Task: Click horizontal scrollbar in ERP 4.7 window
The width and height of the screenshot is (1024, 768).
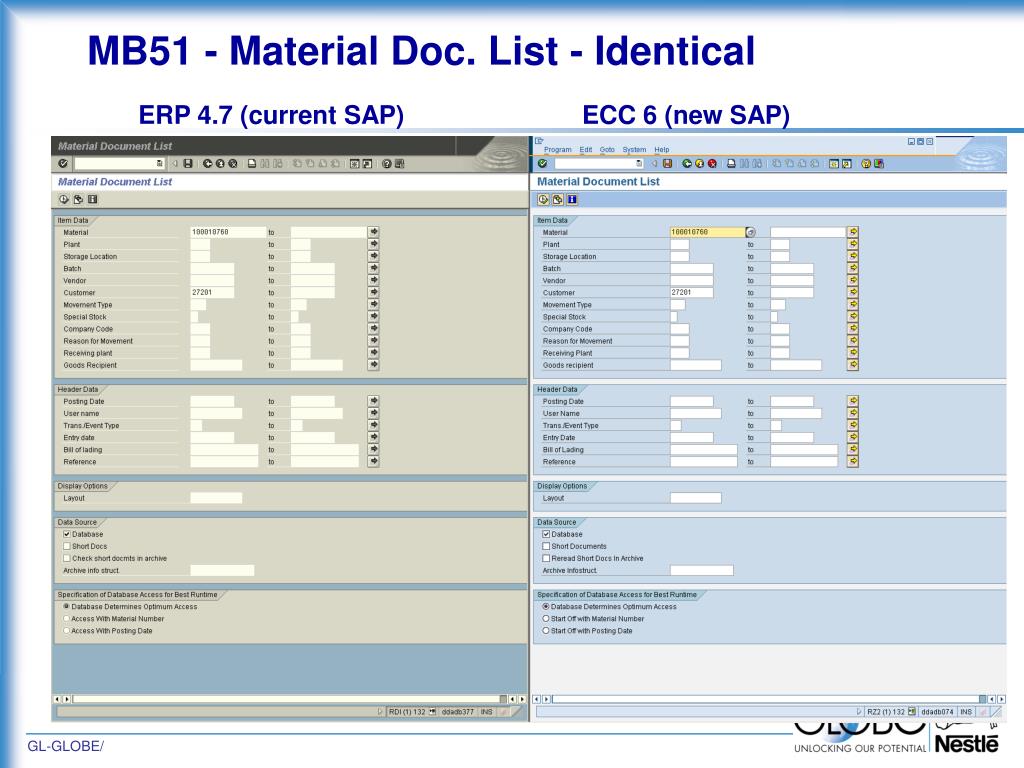Action: 289,699
